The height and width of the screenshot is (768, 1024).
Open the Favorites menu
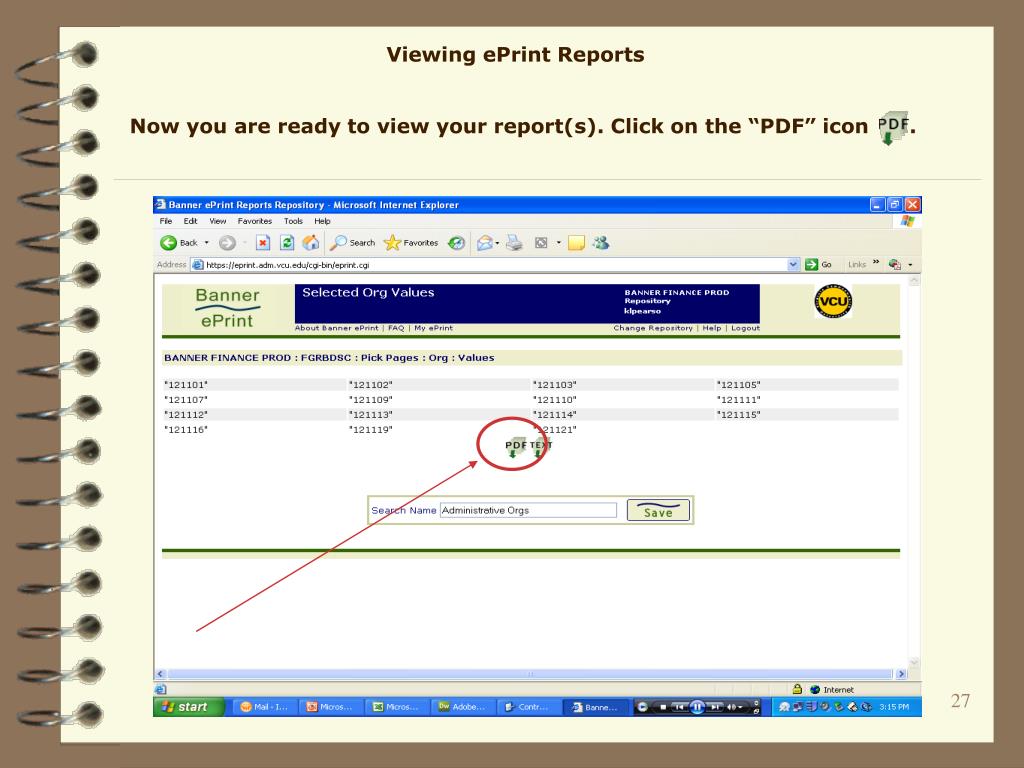tap(255, 221)
